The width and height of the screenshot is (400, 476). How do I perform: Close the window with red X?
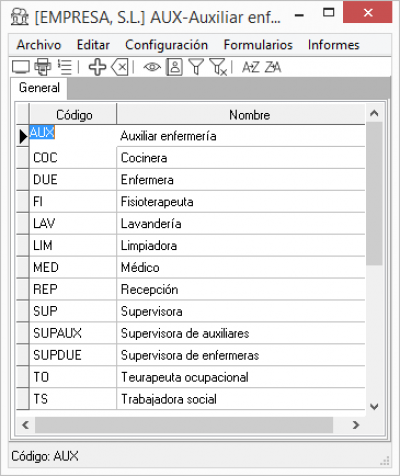click(x=368, y=13)
